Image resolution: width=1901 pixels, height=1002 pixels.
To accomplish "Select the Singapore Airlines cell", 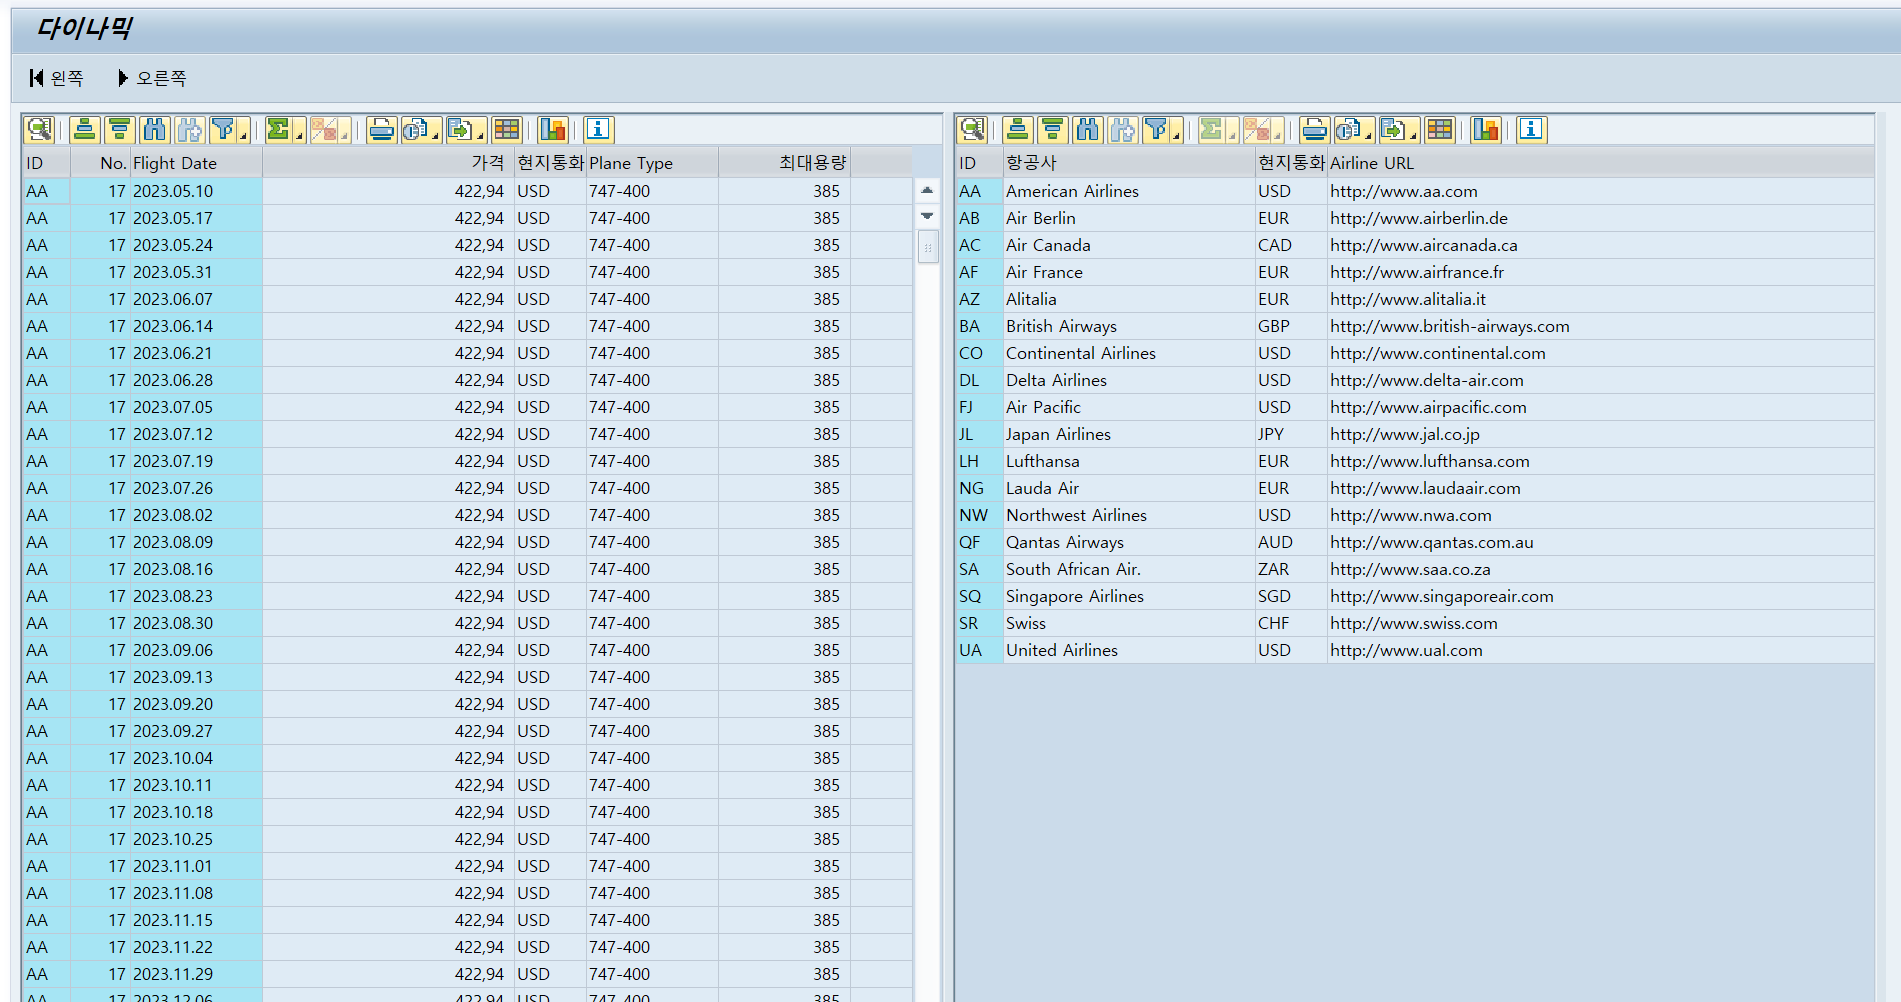I will [x=1129, y=596].
